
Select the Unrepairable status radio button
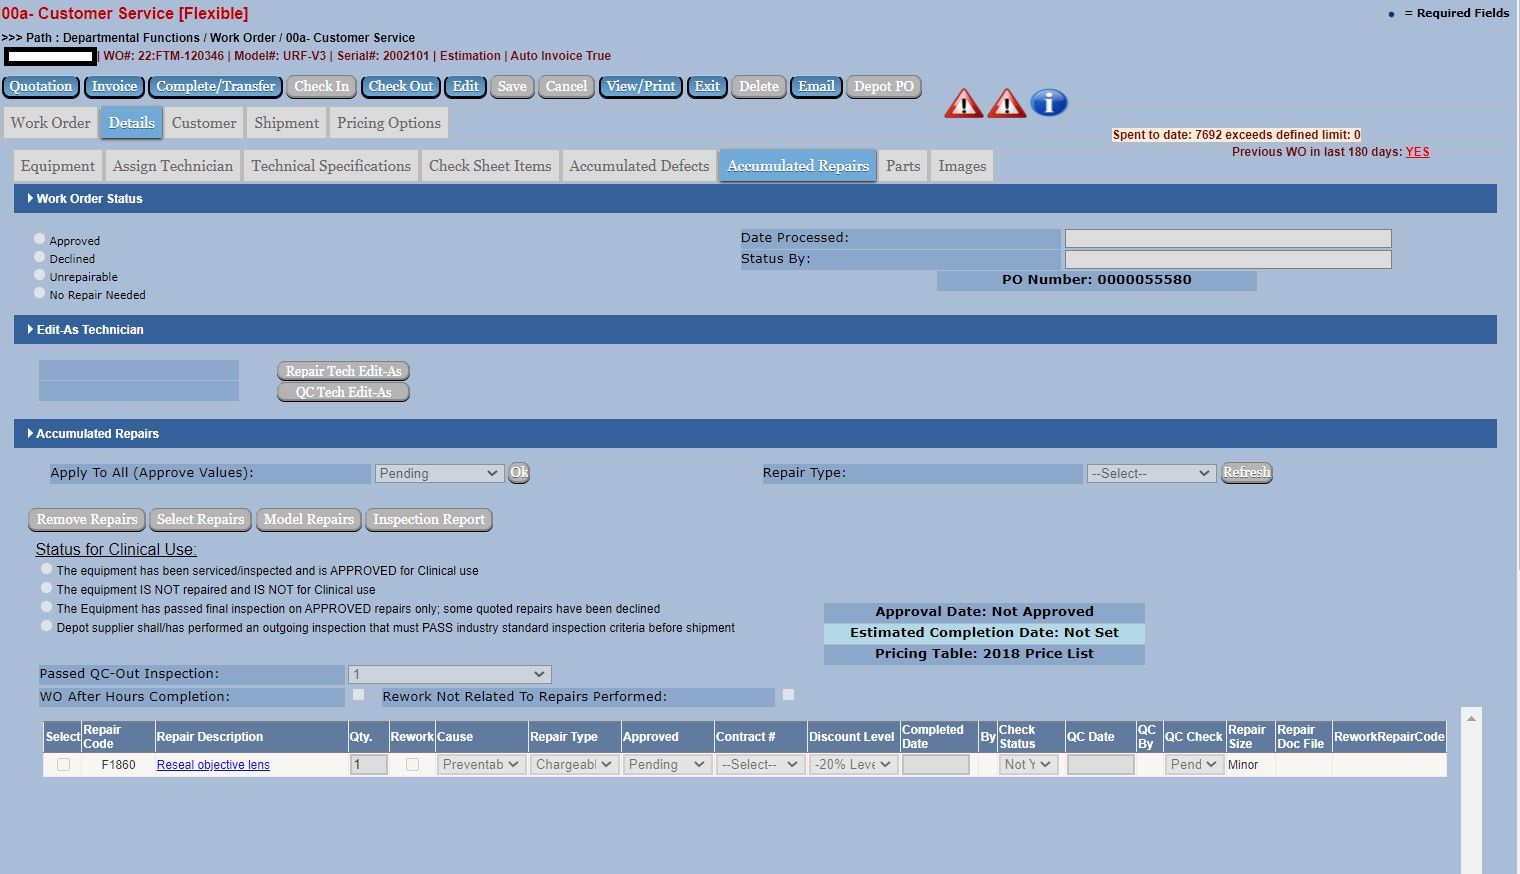(x=40, y=276)
